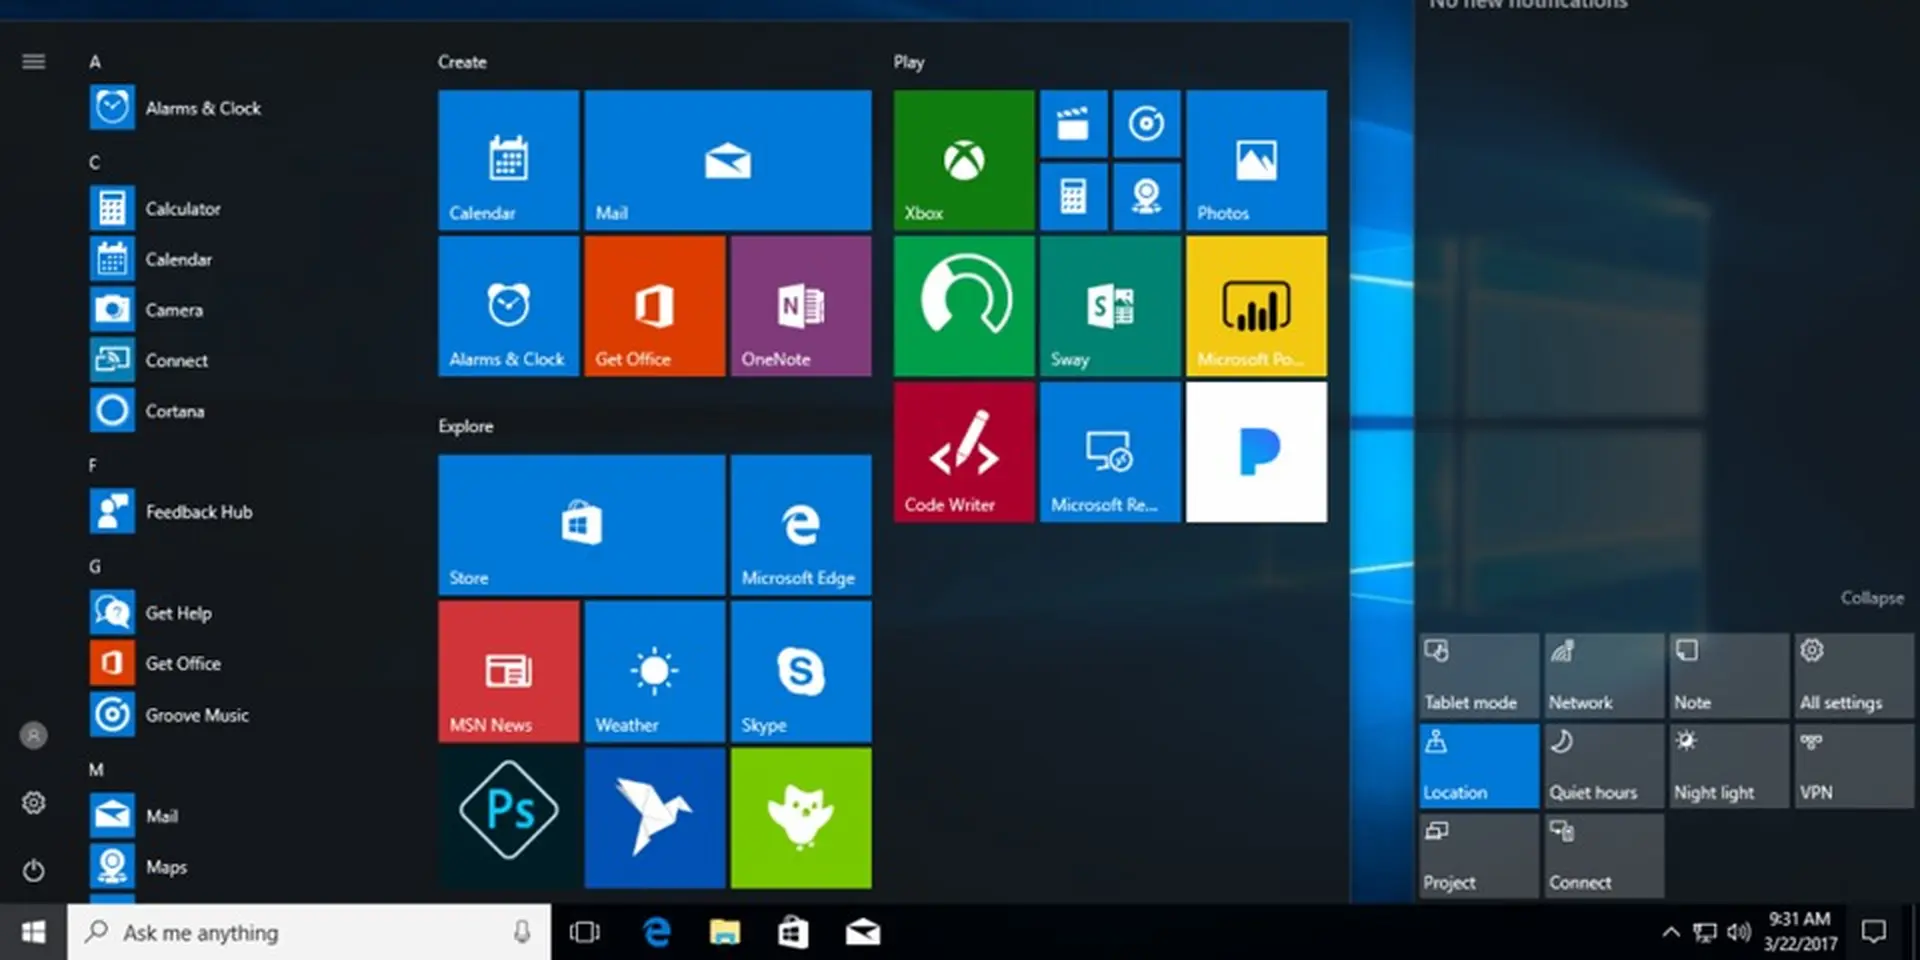Open the Groove Music app

point(197,715)
